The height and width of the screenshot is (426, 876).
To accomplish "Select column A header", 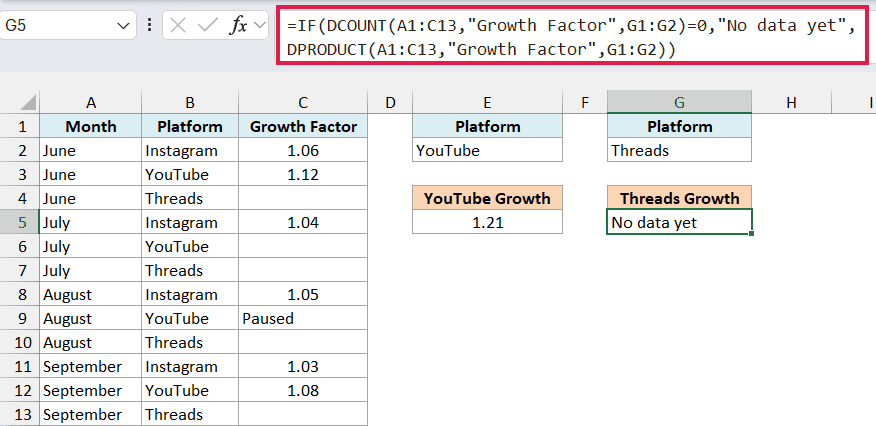I will tap(91, 102).
